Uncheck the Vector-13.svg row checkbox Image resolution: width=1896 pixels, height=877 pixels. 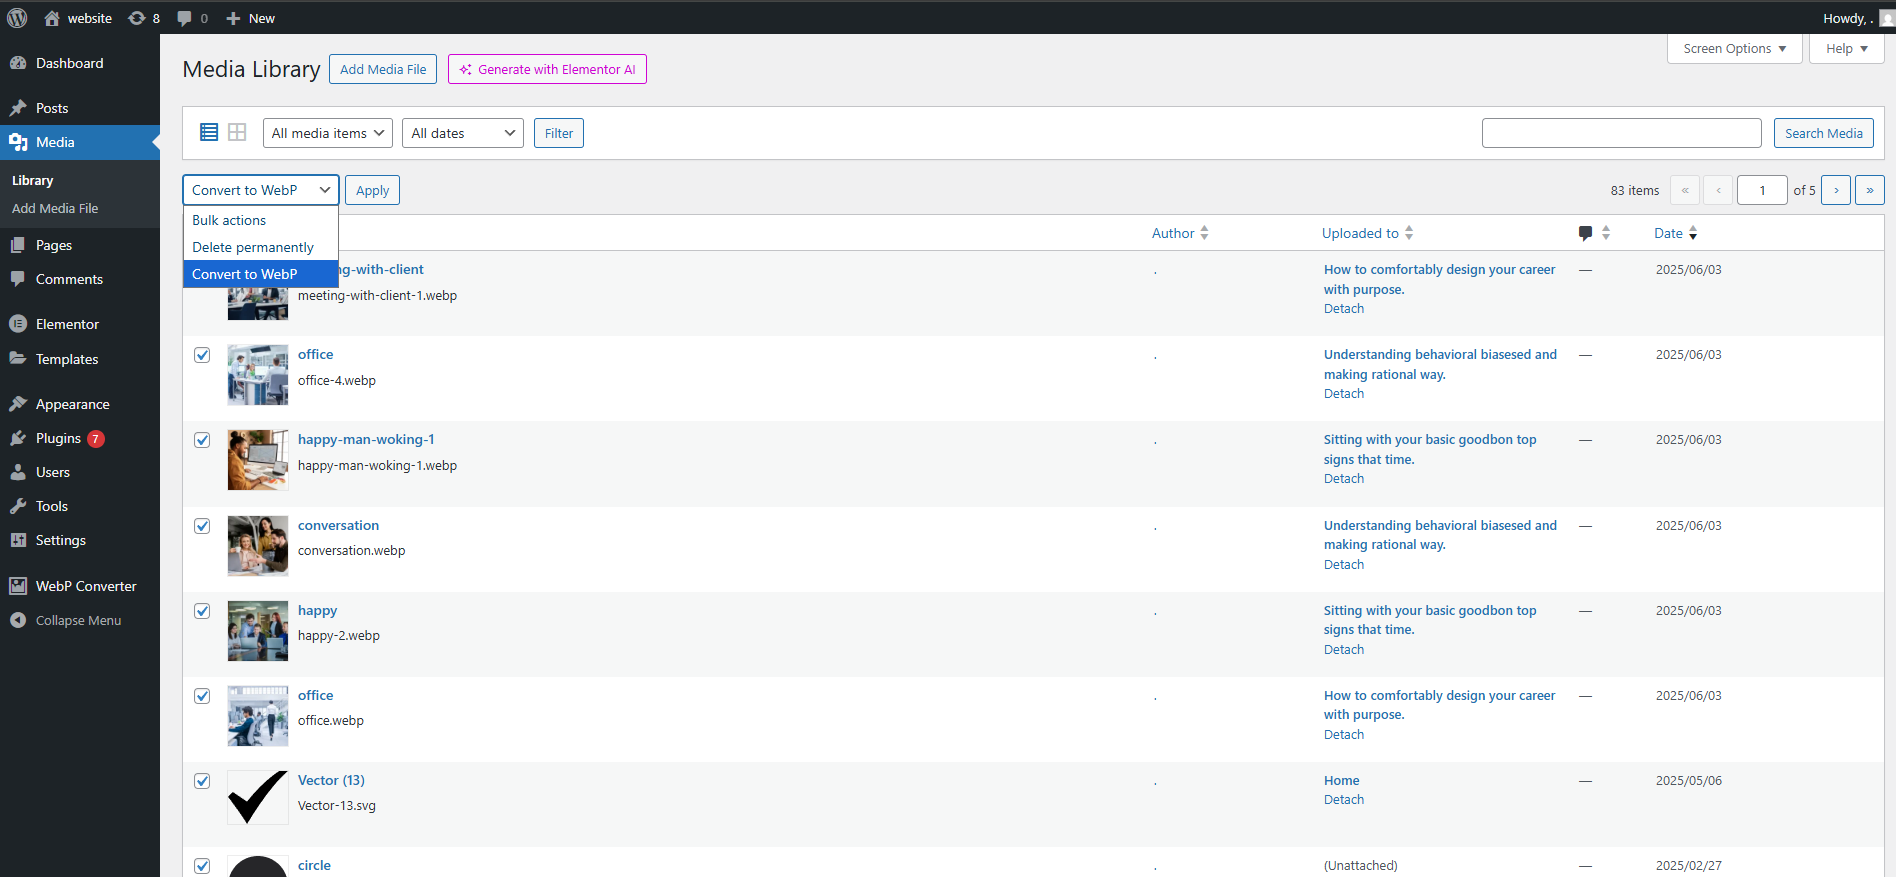click(x=202, y=781)
